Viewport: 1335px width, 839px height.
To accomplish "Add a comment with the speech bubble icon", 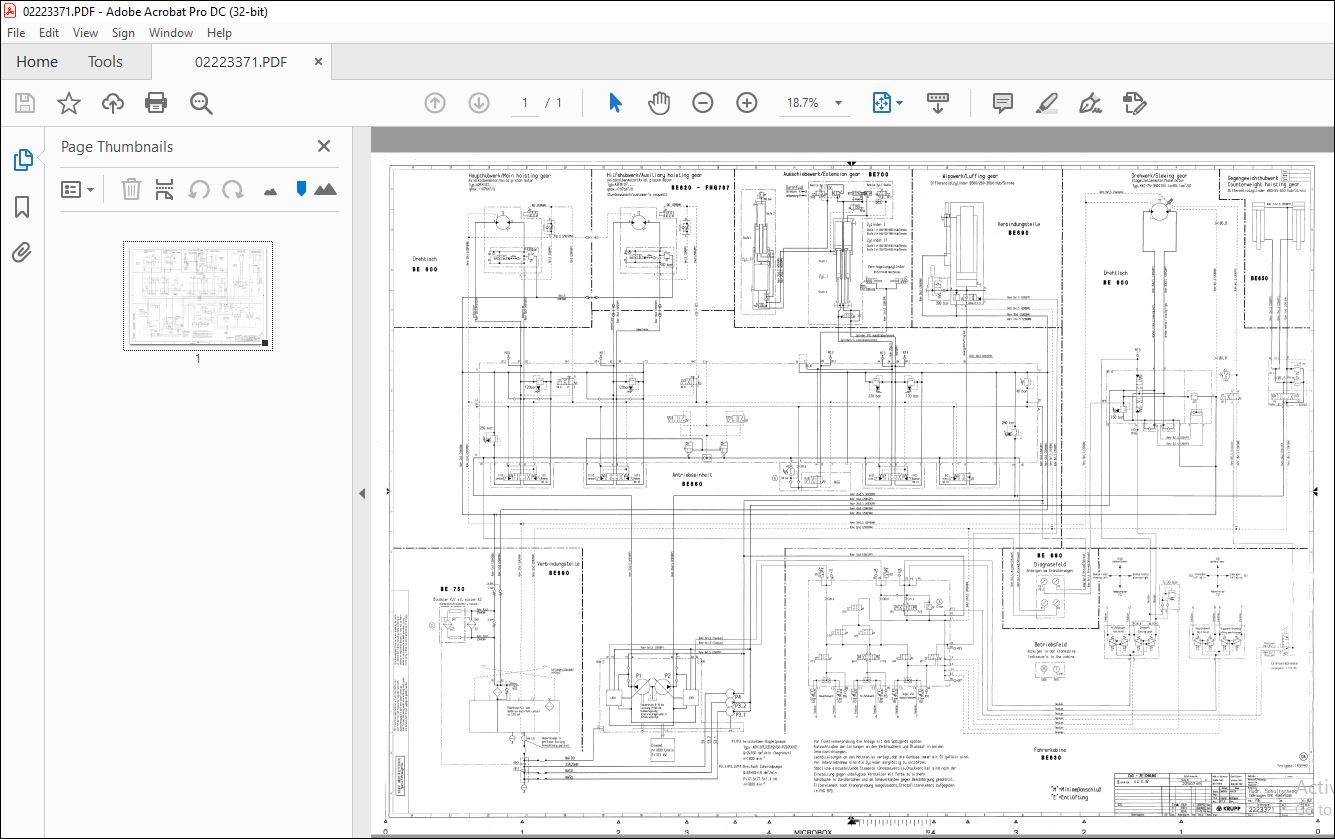I will [x=1002, y=103].
